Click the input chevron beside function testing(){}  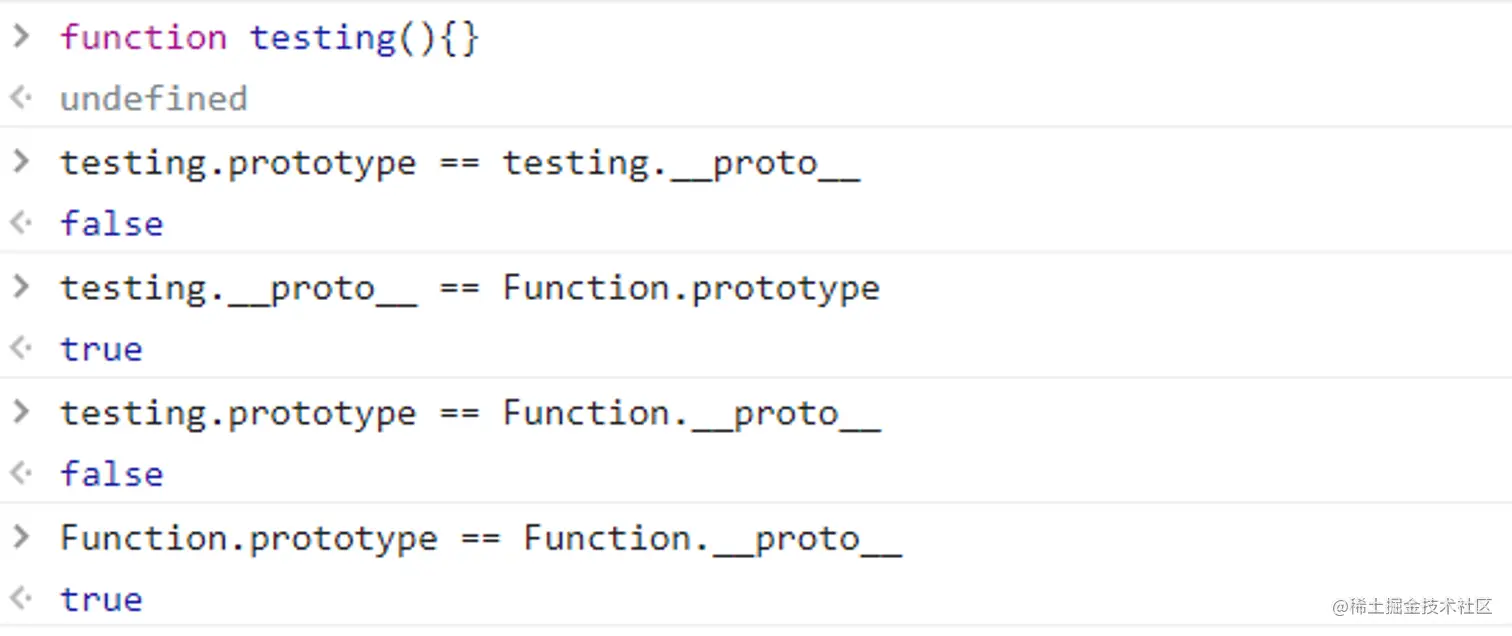point(20,37)
